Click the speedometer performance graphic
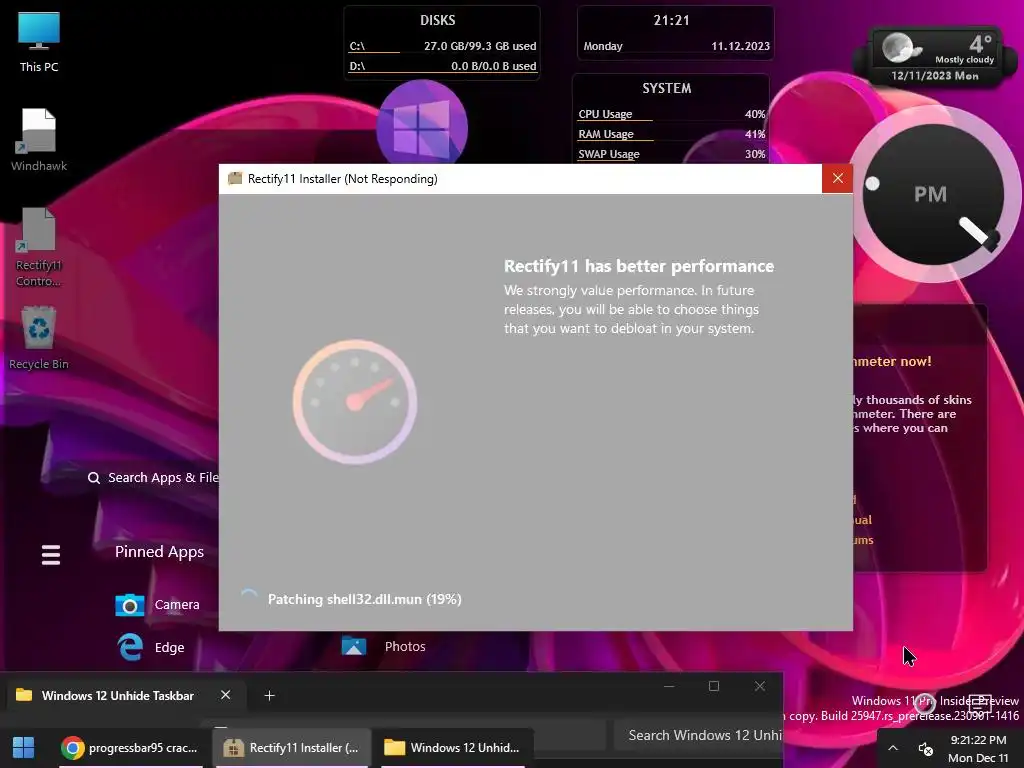The width and height of the screenshot is (1024, 768). pyautogui.click(x=355, y=402)
